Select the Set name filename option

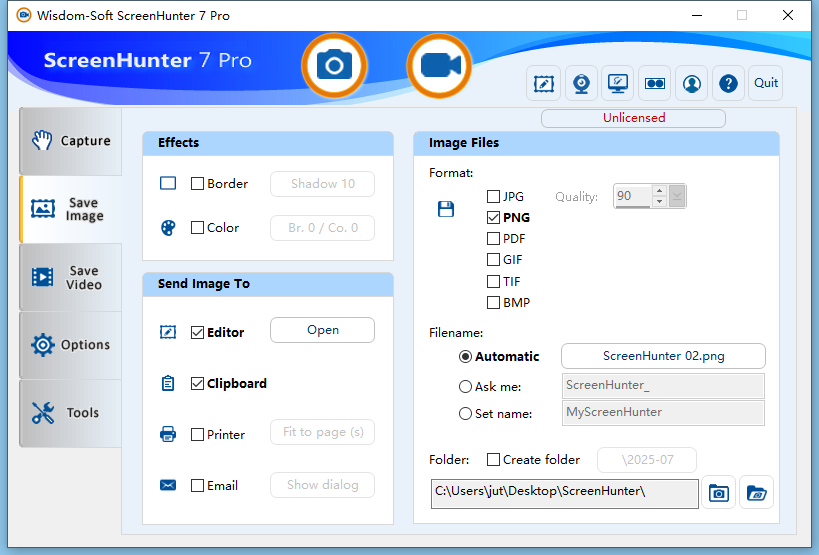point(465,414)
